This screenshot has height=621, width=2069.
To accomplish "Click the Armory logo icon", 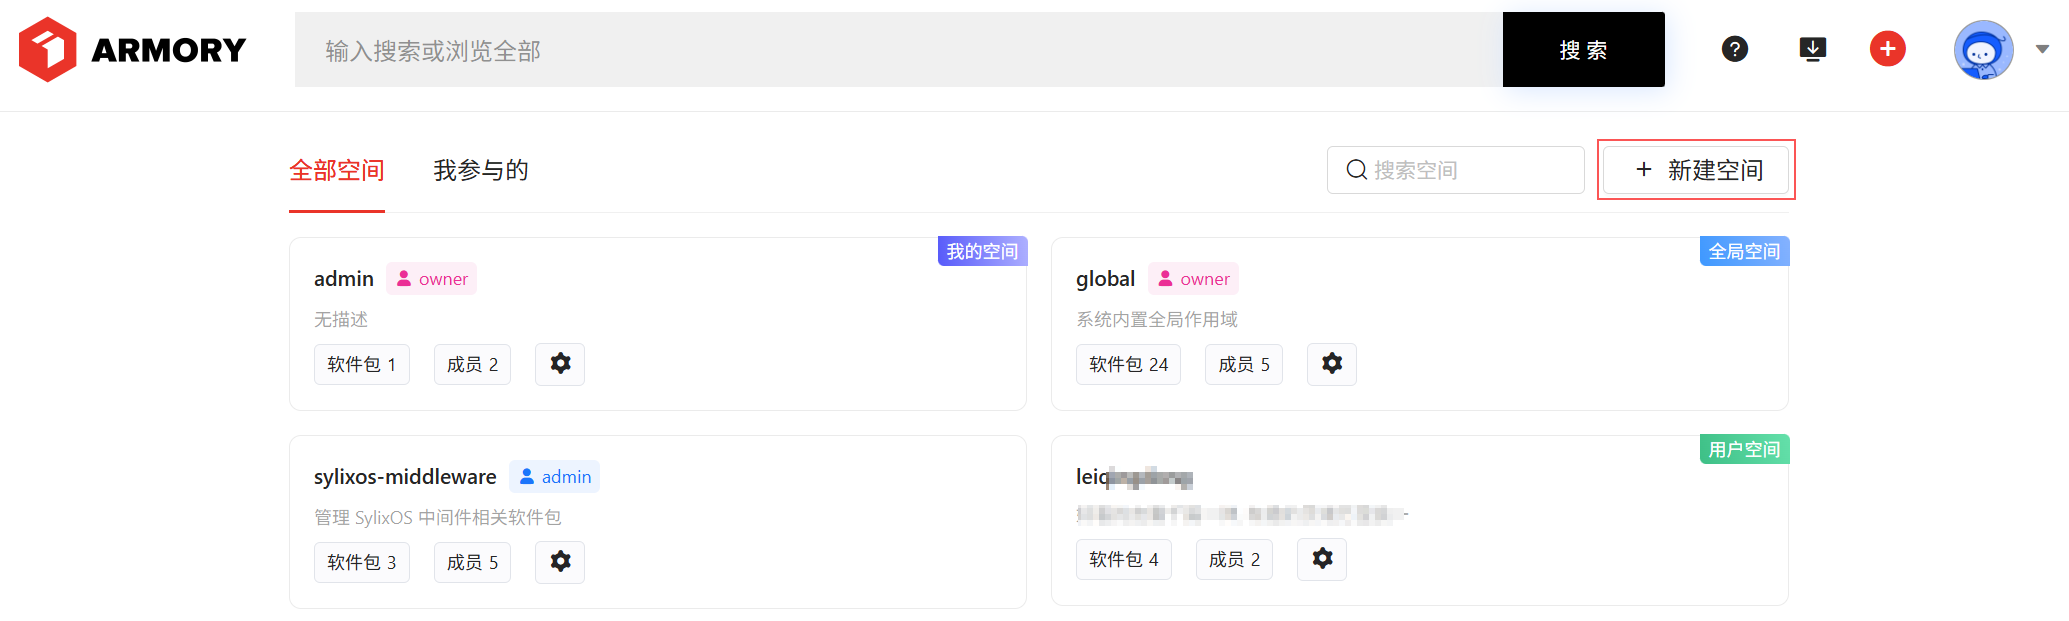I will (47, 49).
